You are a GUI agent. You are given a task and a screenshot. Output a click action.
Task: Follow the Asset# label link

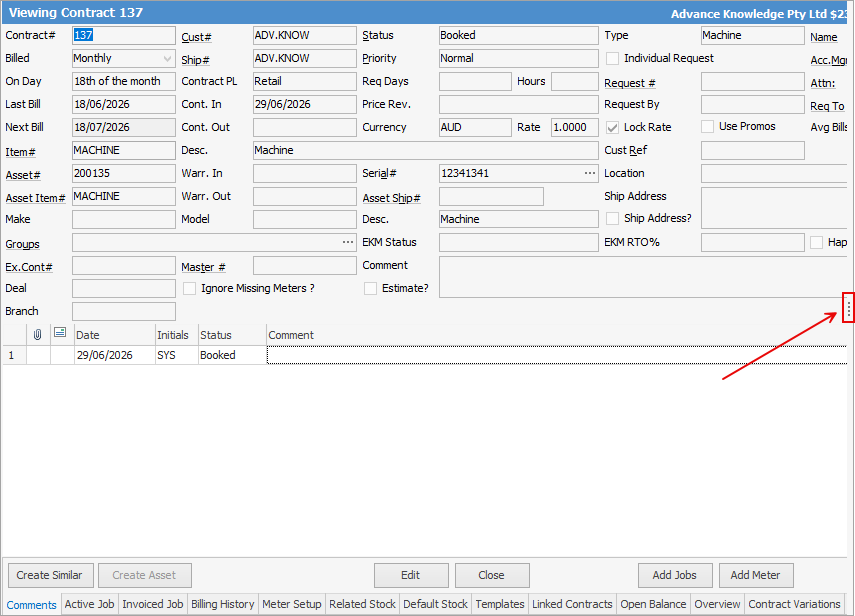23,175
